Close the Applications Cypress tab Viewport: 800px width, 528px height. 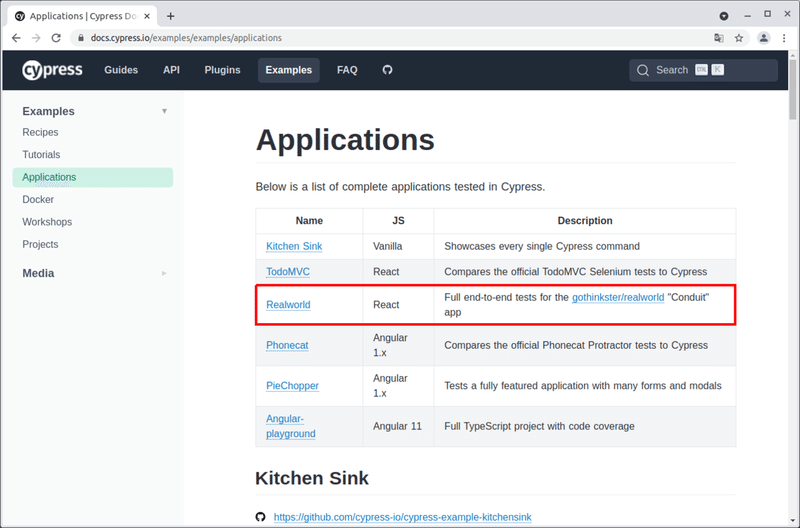(147, 16)
